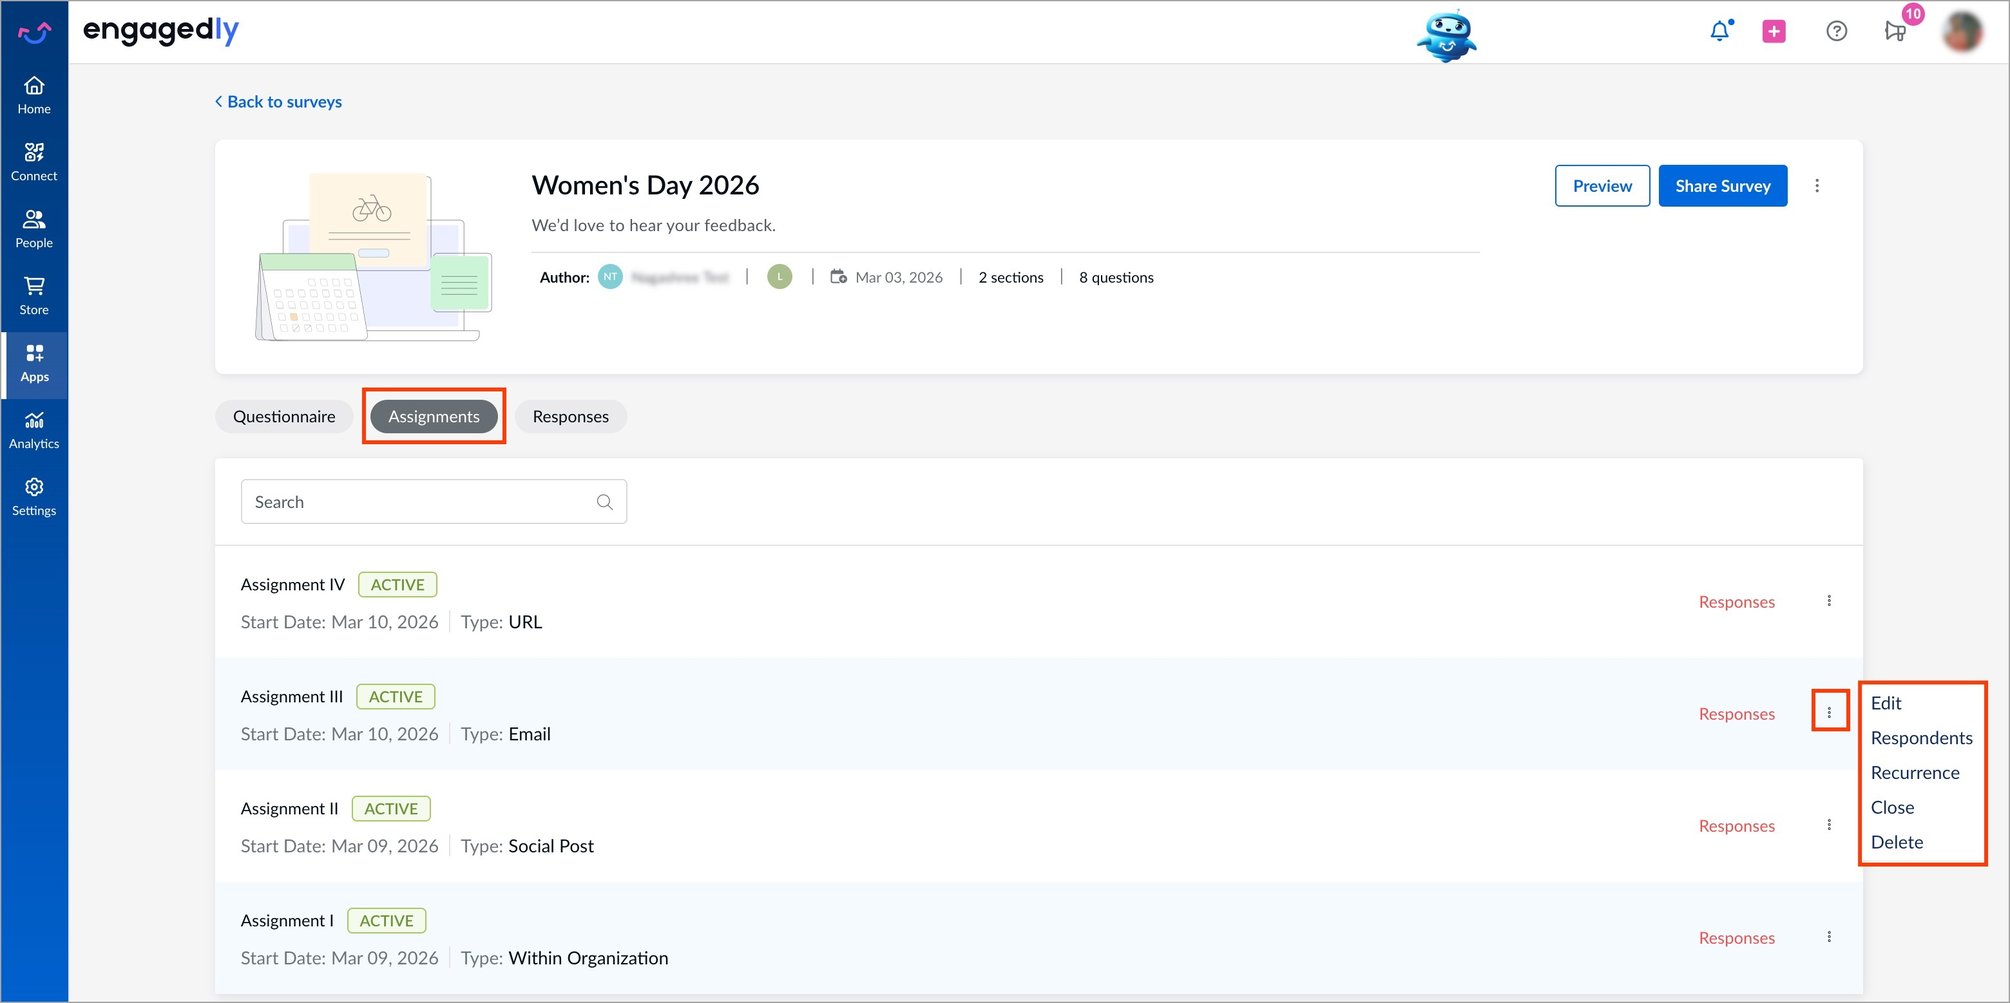Click the pink plus quick-add icon
The image size is (2010, 1003).
point(1774,32)
